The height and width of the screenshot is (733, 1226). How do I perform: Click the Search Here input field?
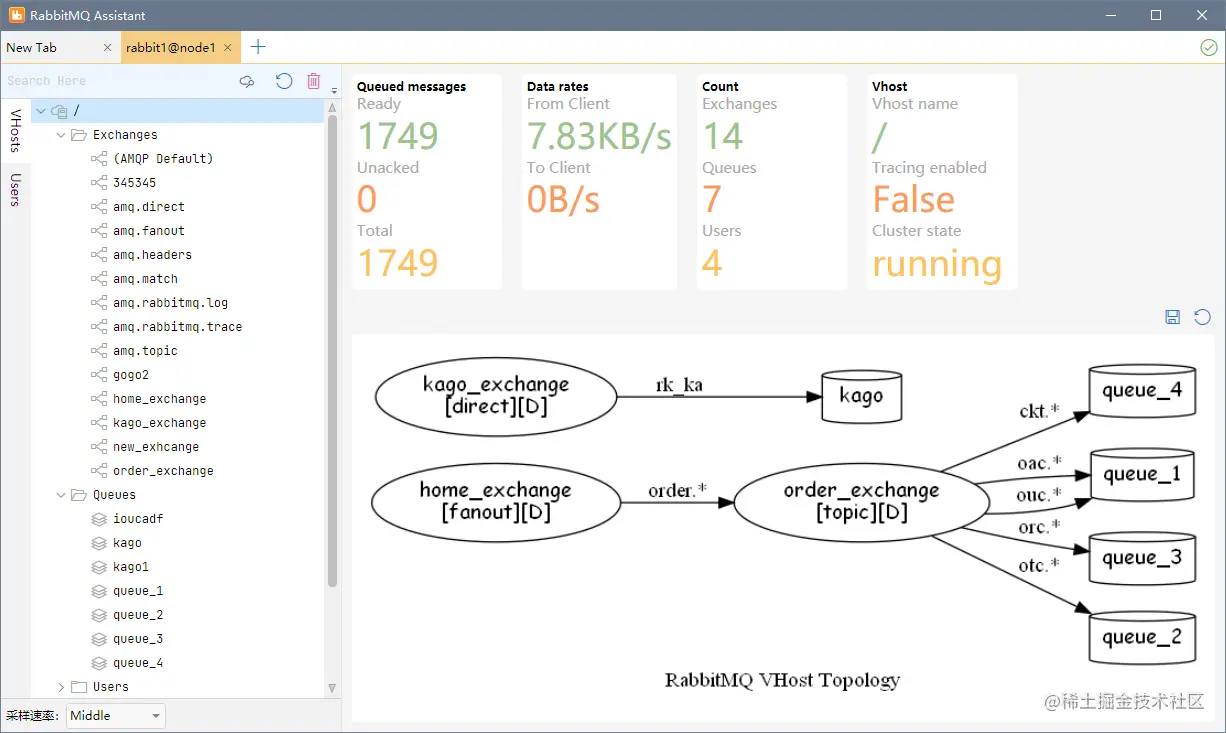click(118, 81)
